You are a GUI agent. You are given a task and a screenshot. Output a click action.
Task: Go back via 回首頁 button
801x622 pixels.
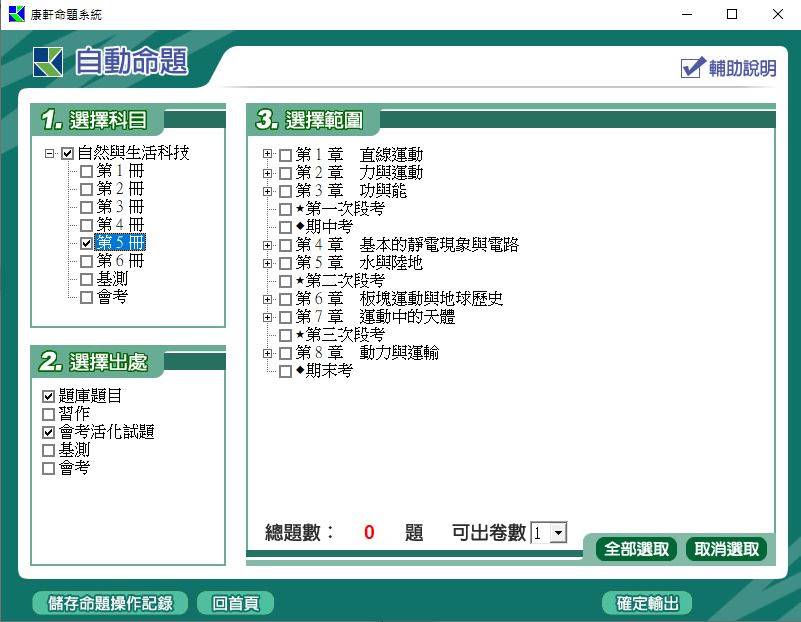pyautogui.click(x=235, y=604)
